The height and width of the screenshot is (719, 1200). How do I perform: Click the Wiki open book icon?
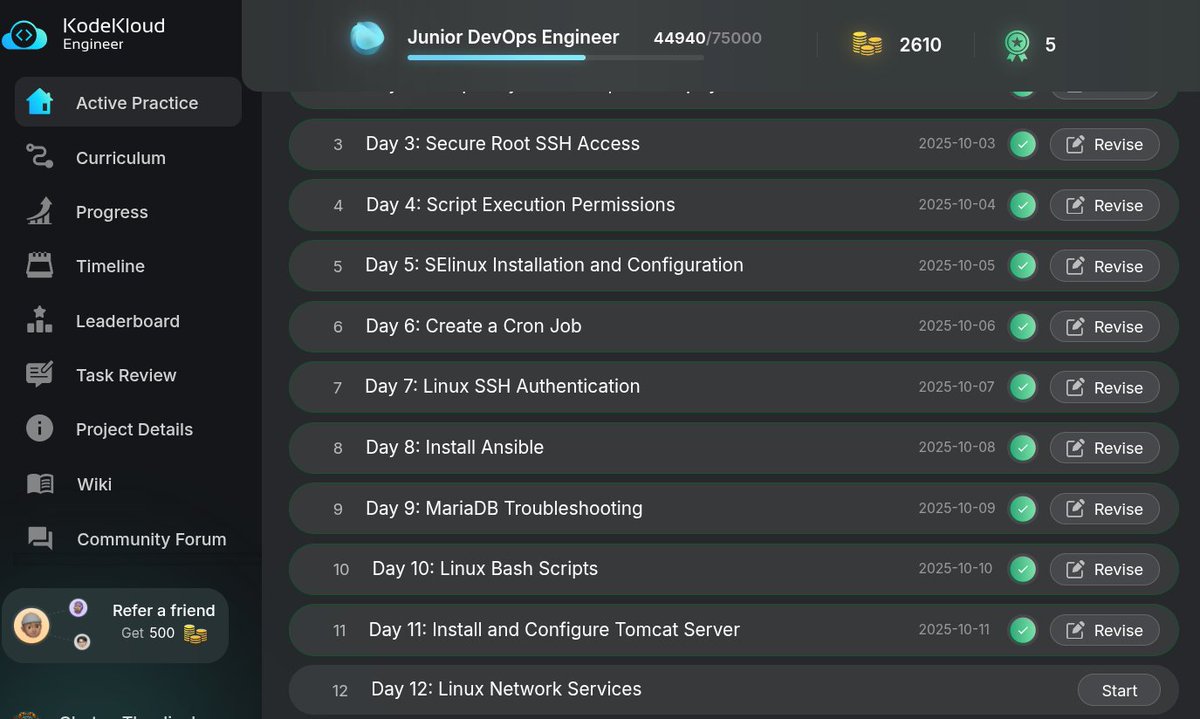tap(40, 484)
